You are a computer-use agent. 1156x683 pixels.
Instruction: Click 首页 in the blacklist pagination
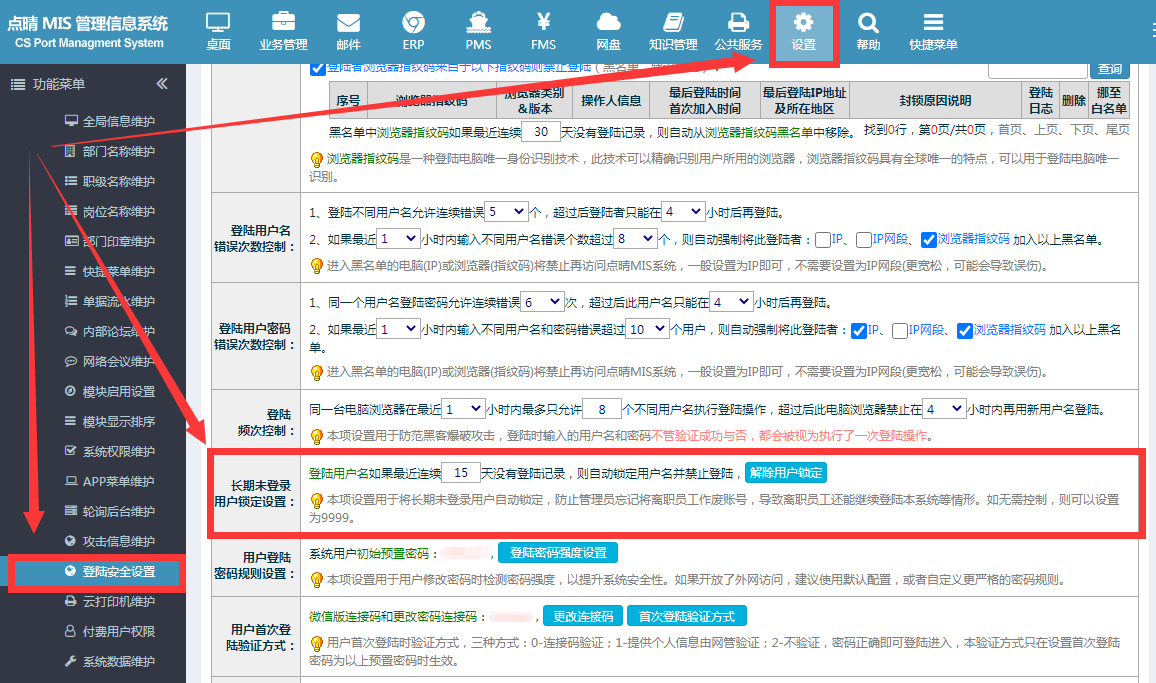(1010, 130)
